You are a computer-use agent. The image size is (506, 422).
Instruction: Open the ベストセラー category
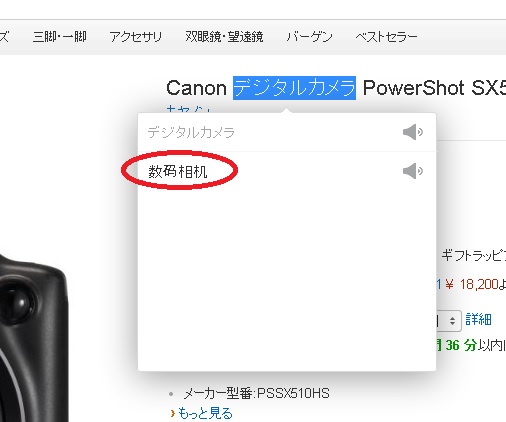(386, 36)
